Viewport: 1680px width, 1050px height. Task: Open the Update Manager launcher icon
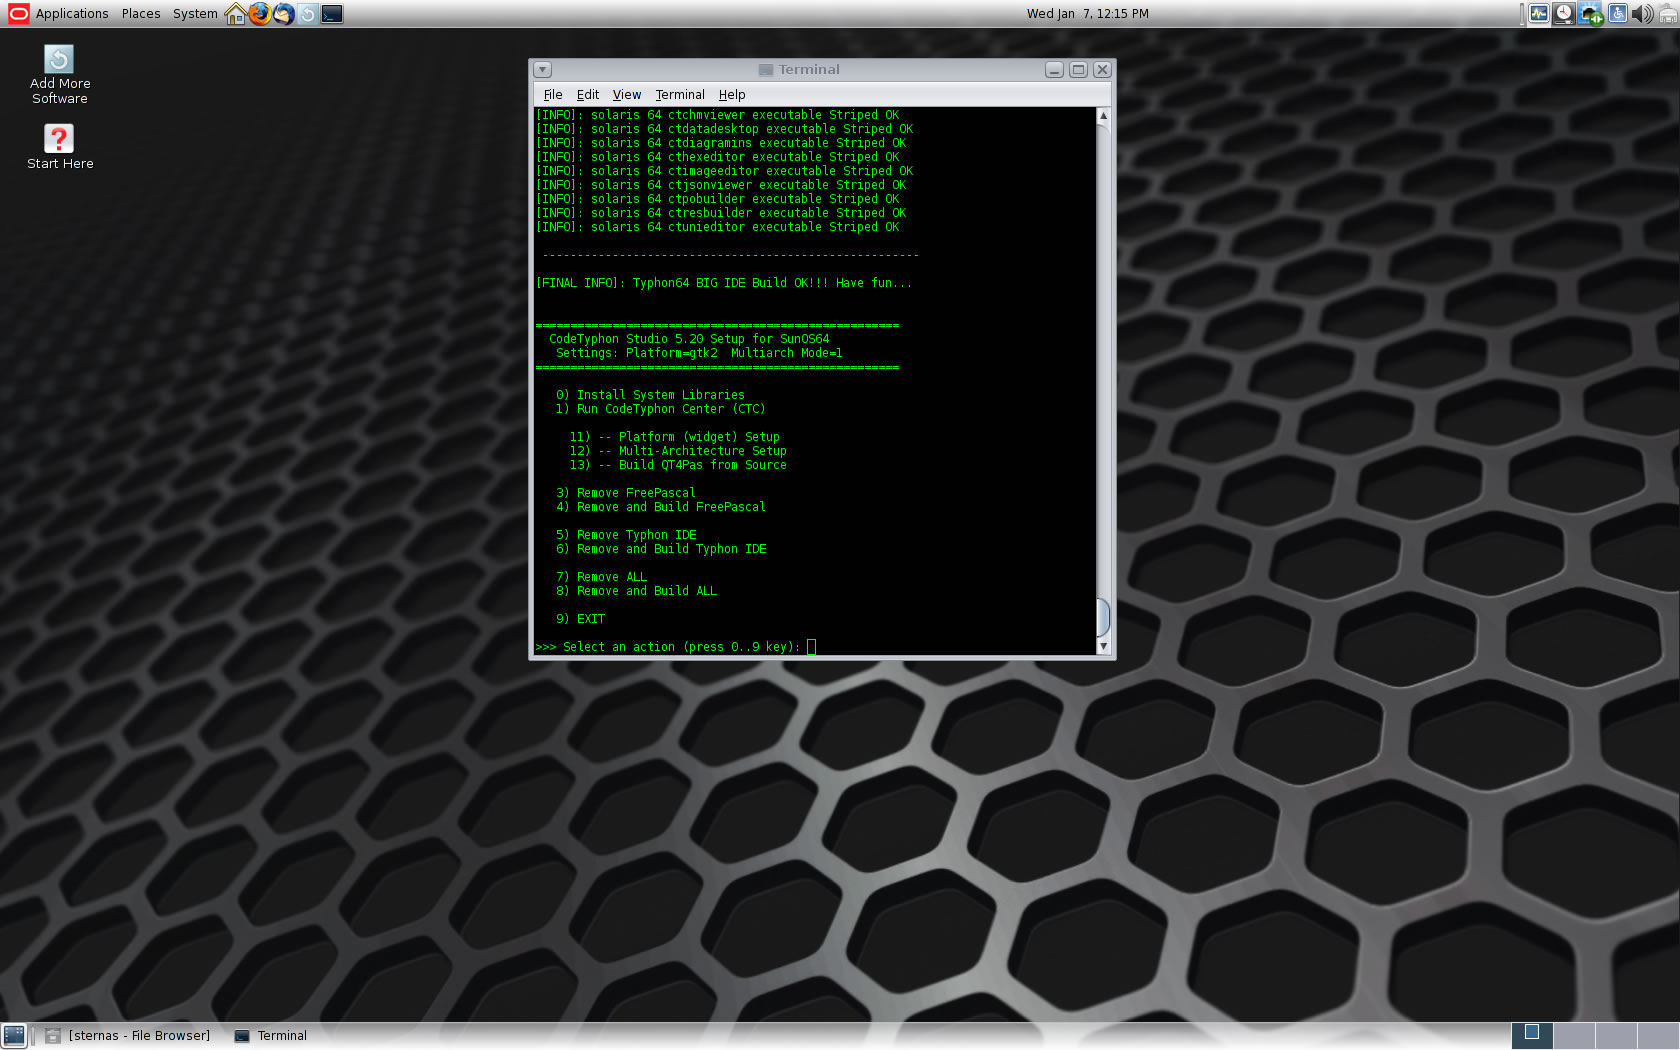click(308, 14)
